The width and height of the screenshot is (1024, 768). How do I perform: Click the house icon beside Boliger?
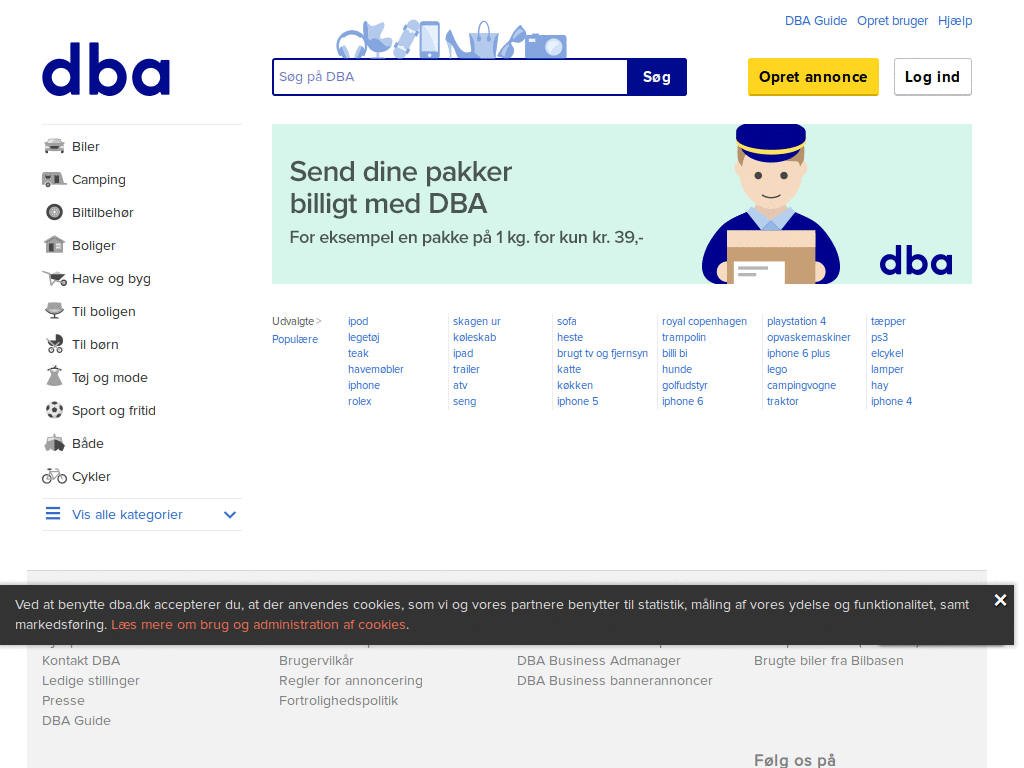click(54, 245)
